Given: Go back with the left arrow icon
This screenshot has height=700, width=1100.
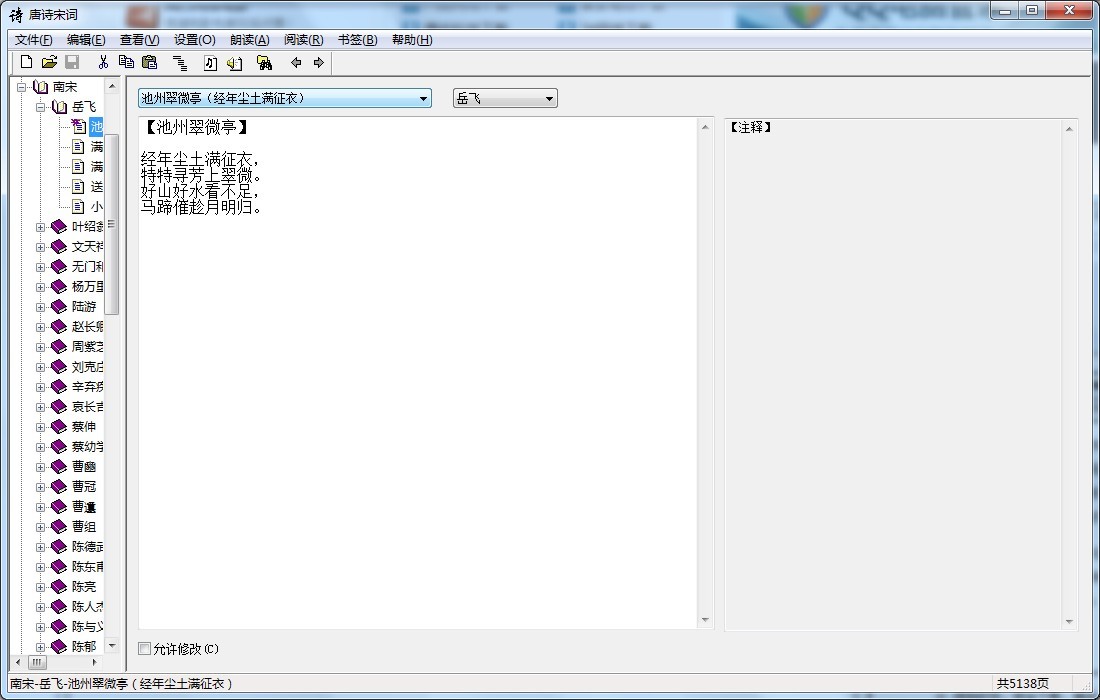Looking at the screenshot, I should coord(296,63).
